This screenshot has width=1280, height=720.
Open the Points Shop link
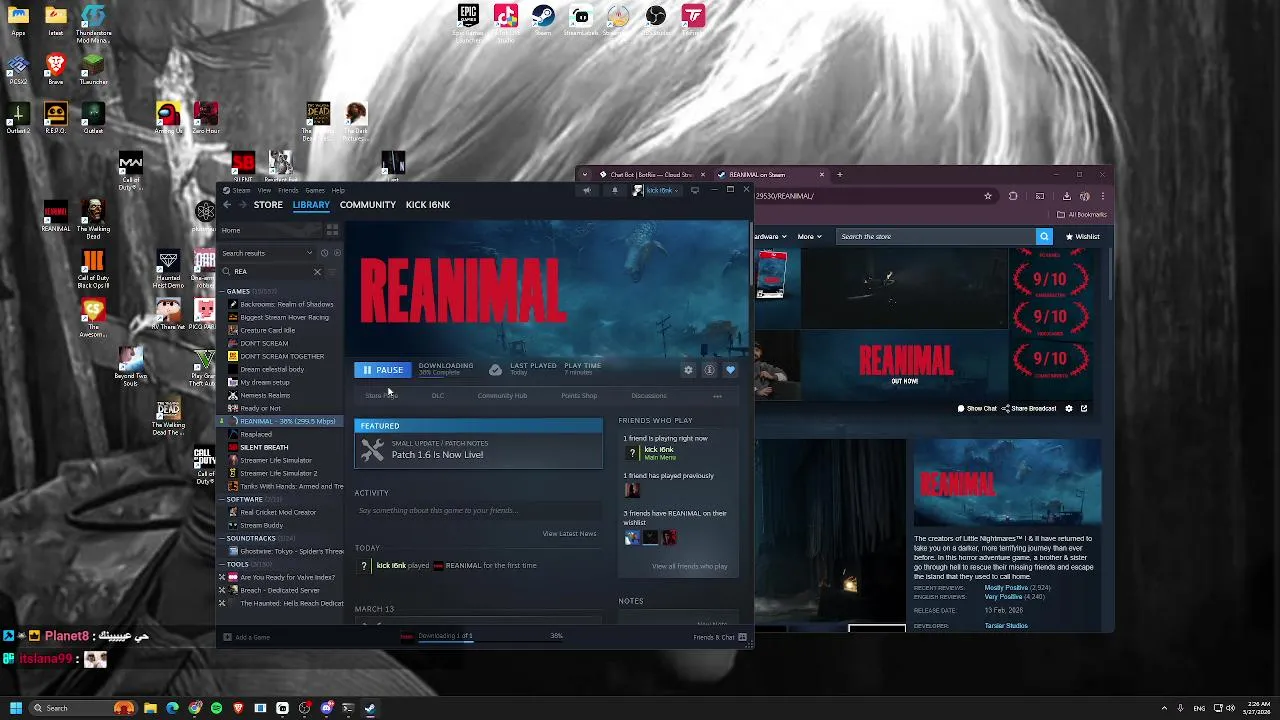coord(579,396)
